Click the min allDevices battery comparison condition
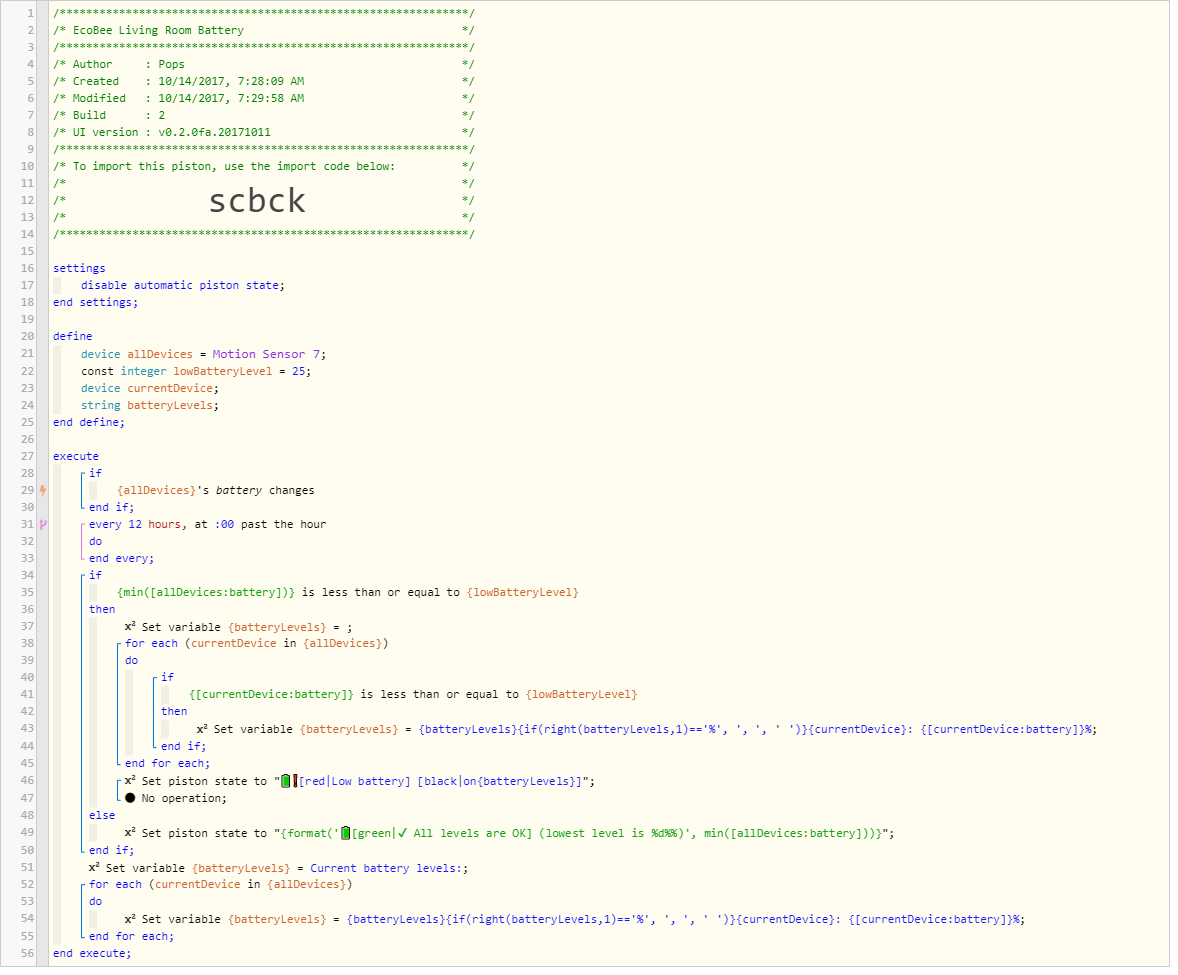The width and height of the screenshot is (1178, 975). pos(347,592)
